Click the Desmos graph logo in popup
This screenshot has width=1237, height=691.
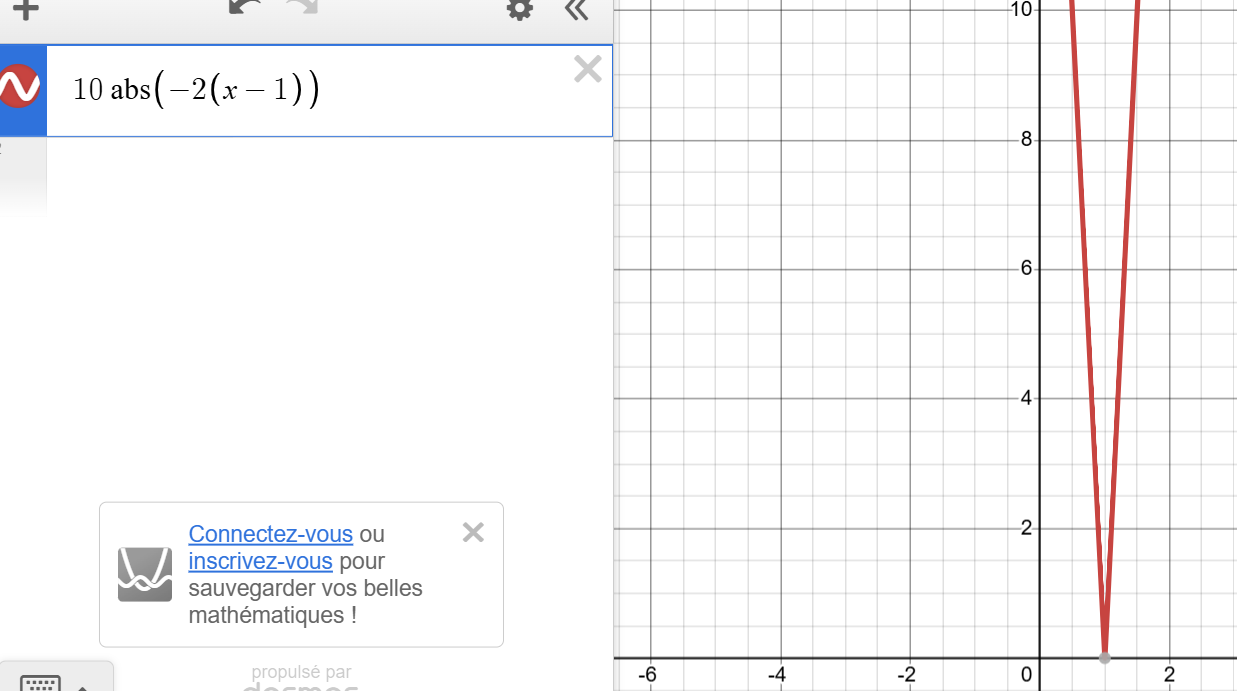[x=145, y=574]
